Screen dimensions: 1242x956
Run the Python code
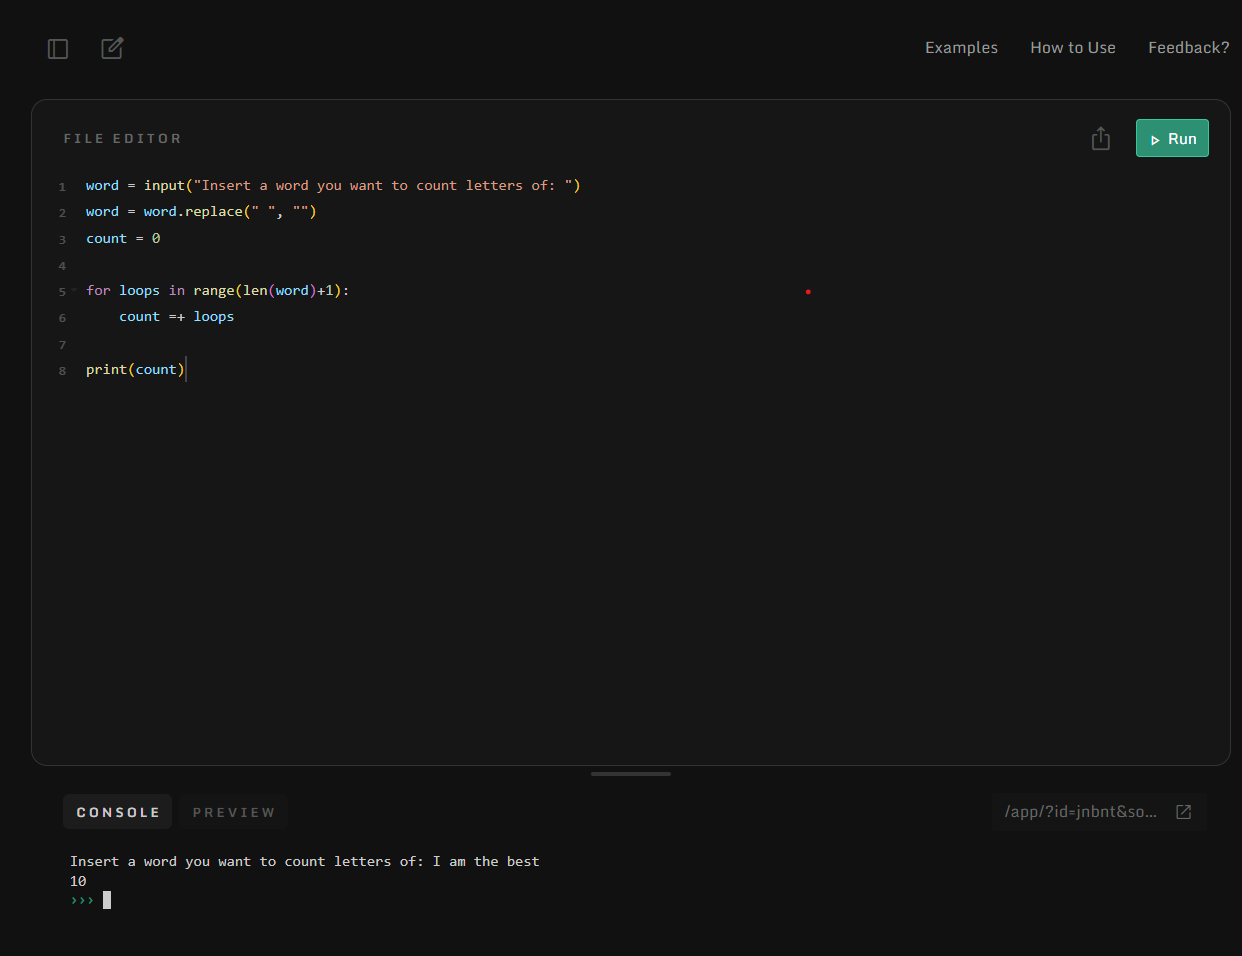1172,138
